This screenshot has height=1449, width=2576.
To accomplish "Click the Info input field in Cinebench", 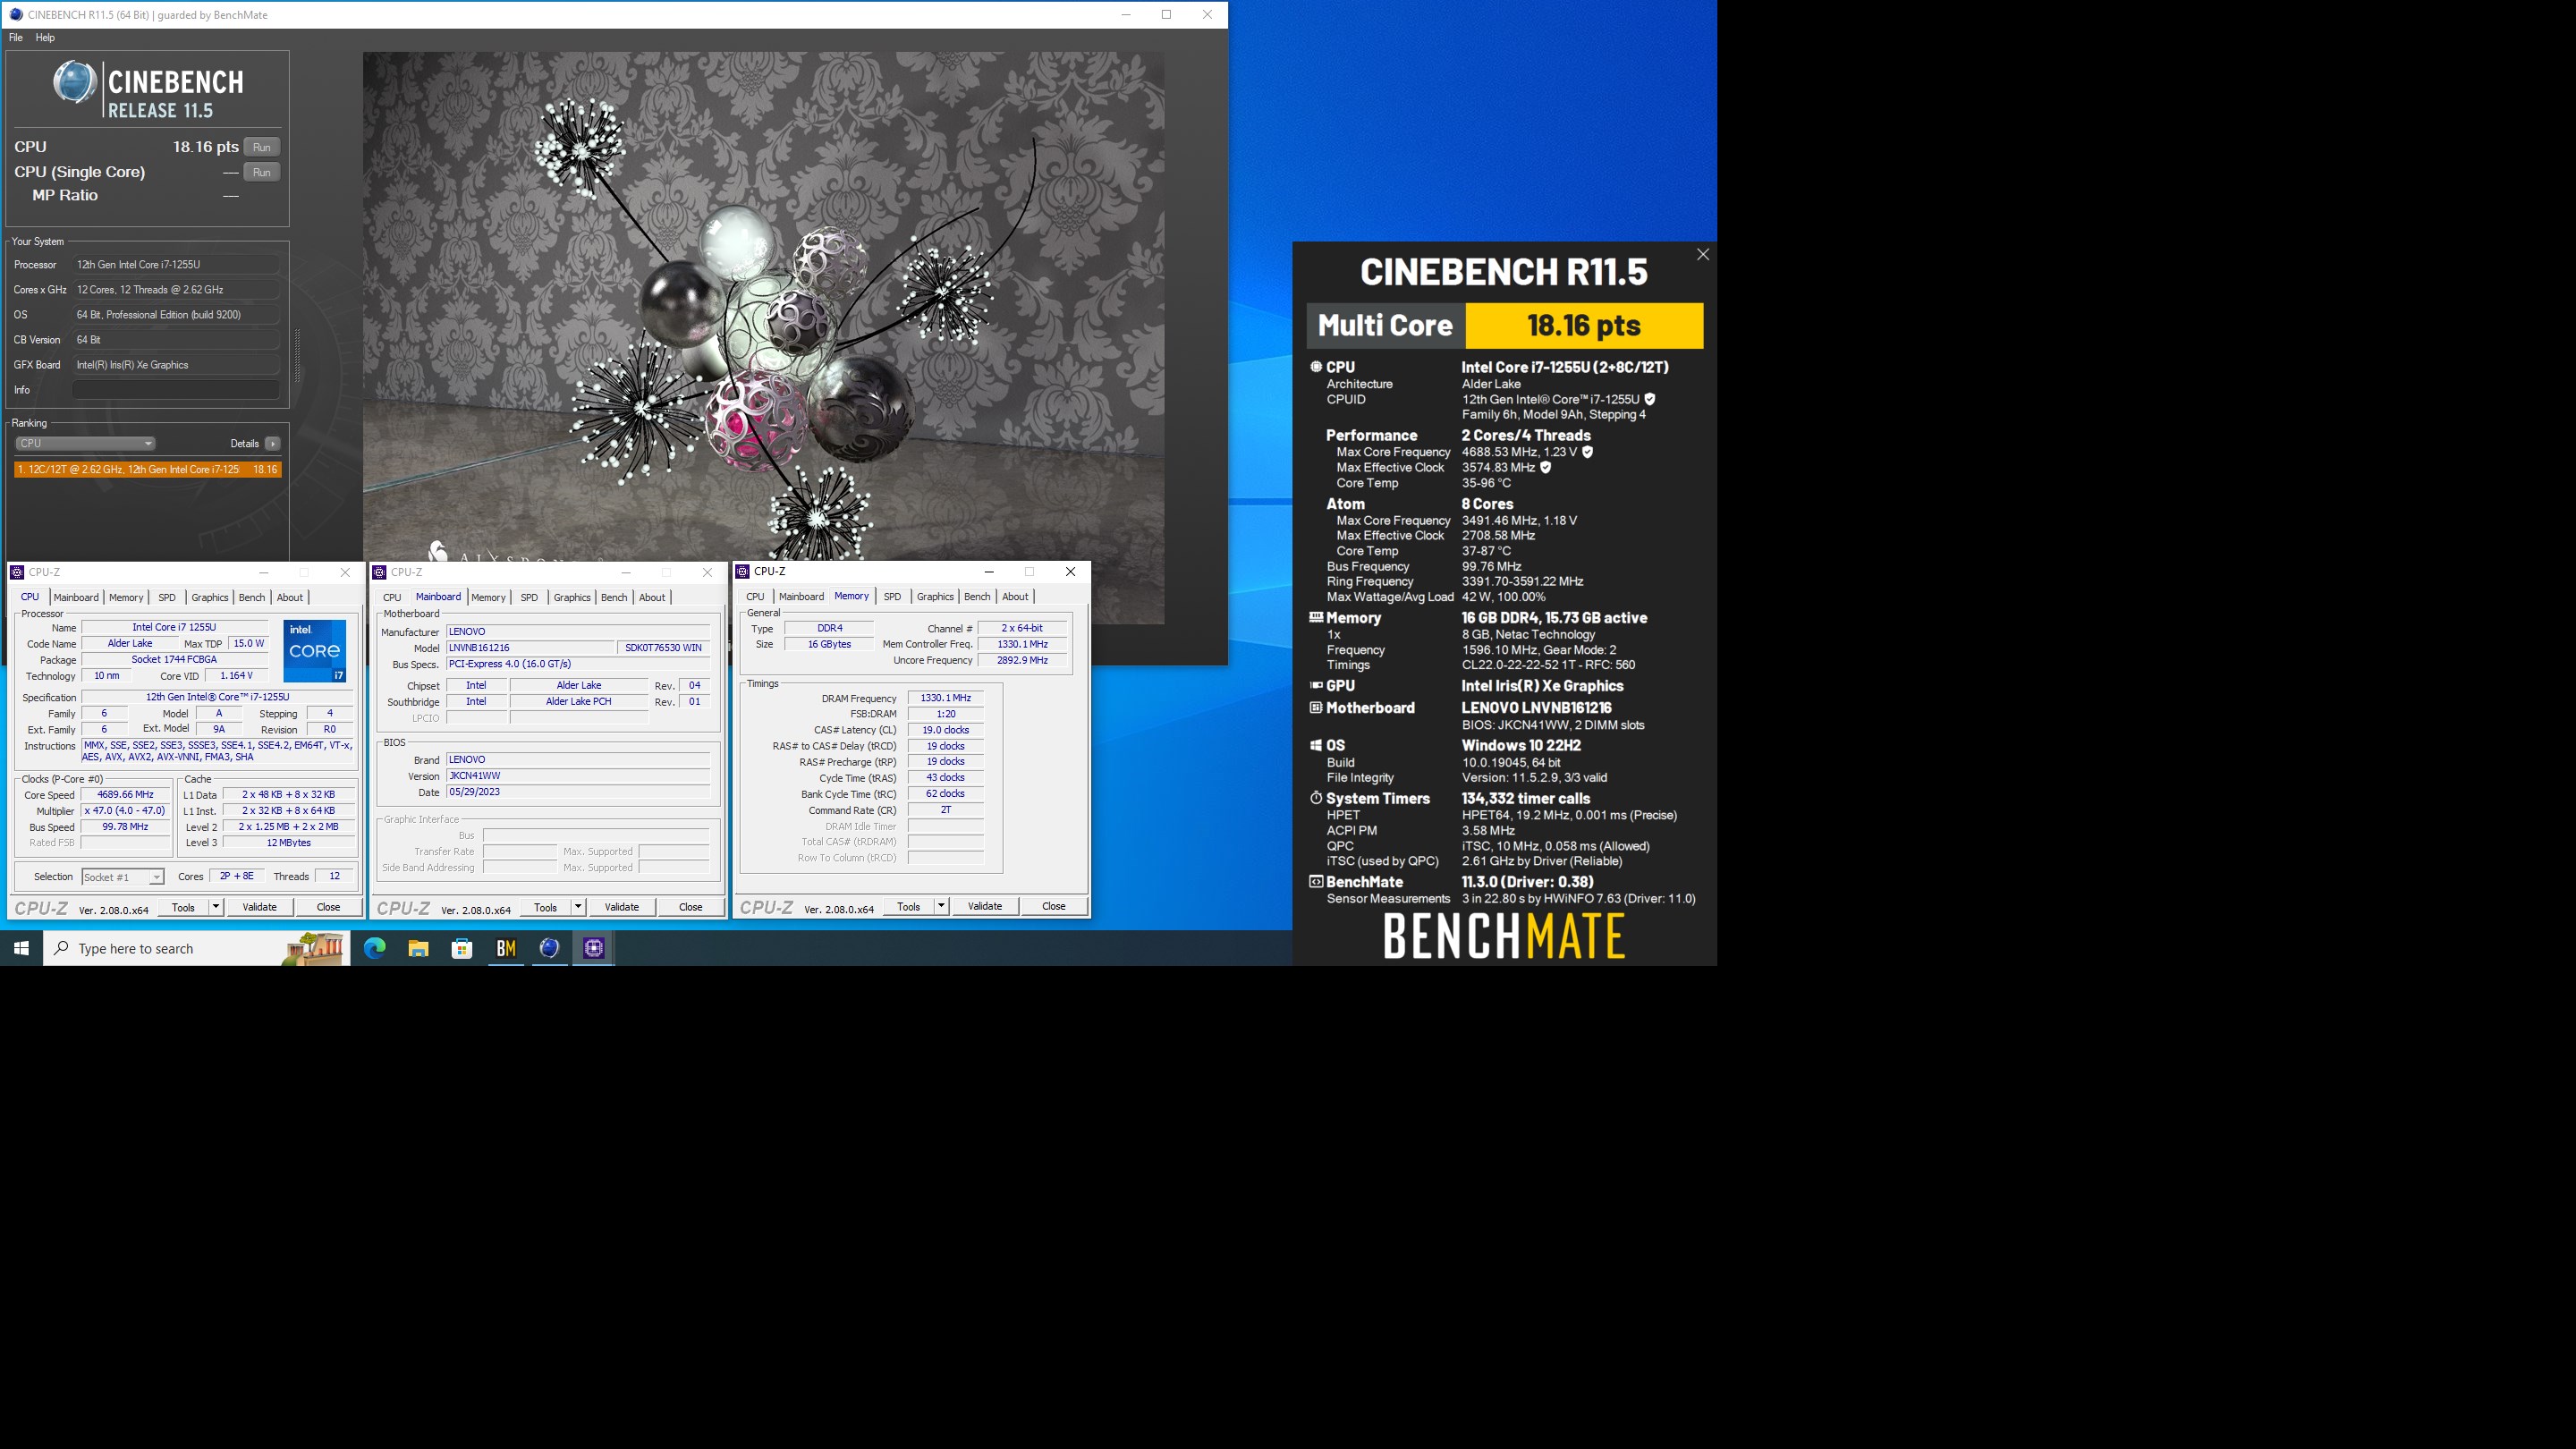I will (x=175, y=390).
